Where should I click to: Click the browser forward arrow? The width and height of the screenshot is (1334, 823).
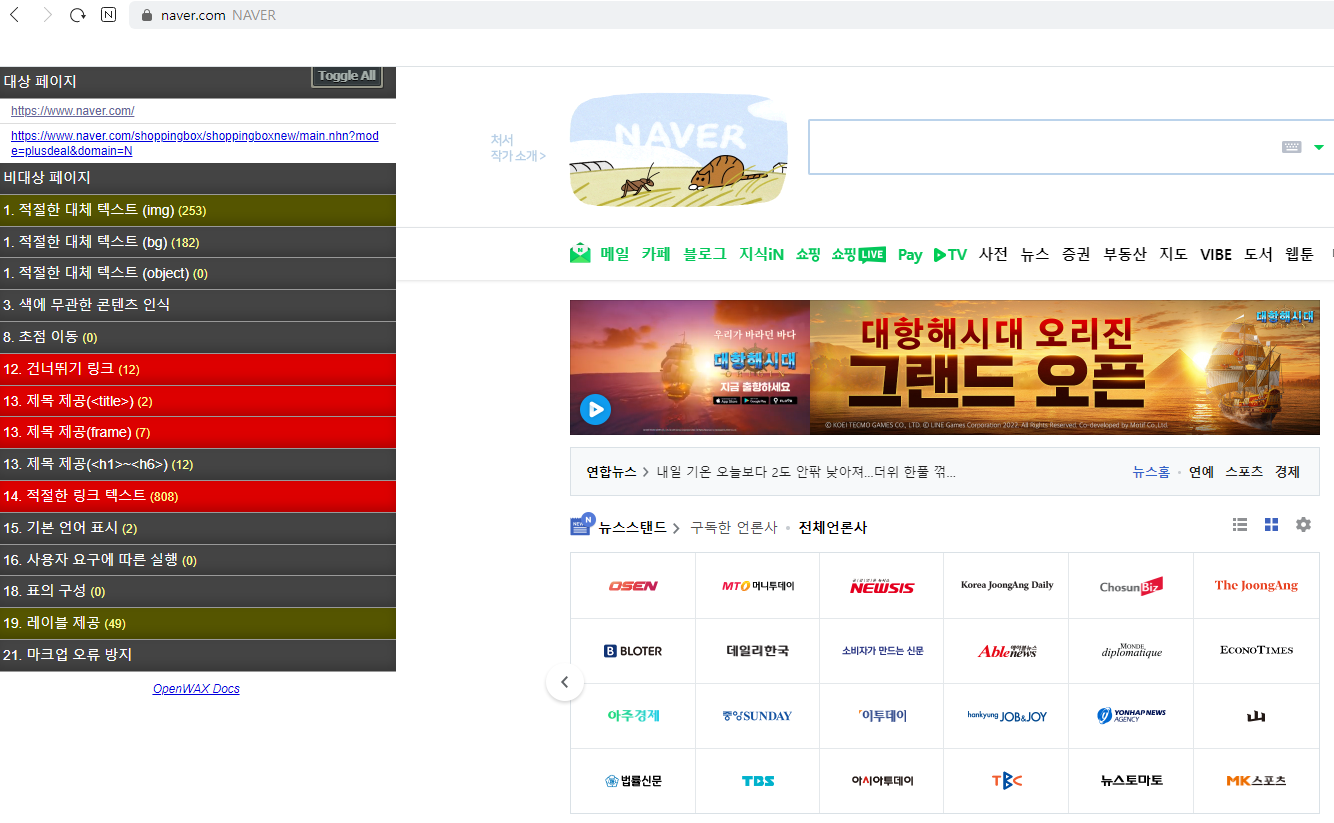(47, 15)
